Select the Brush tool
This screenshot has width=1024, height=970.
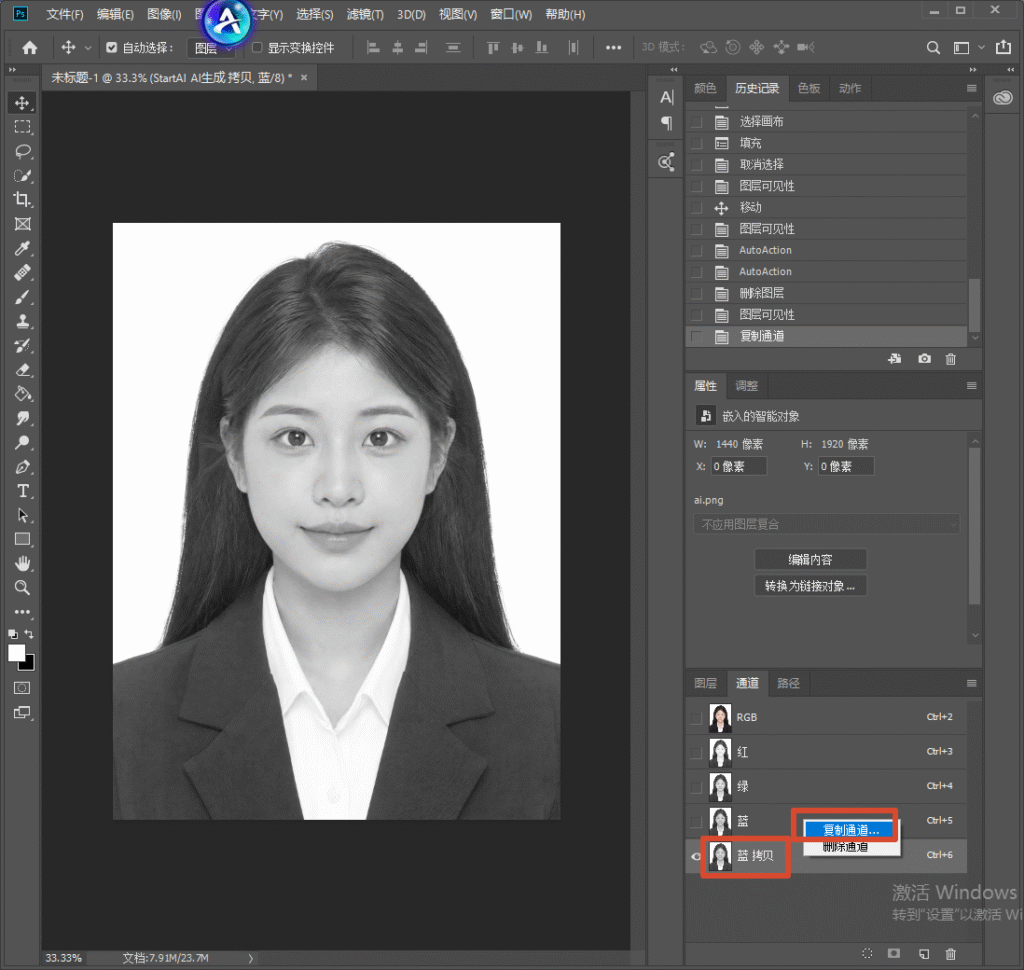23,297
